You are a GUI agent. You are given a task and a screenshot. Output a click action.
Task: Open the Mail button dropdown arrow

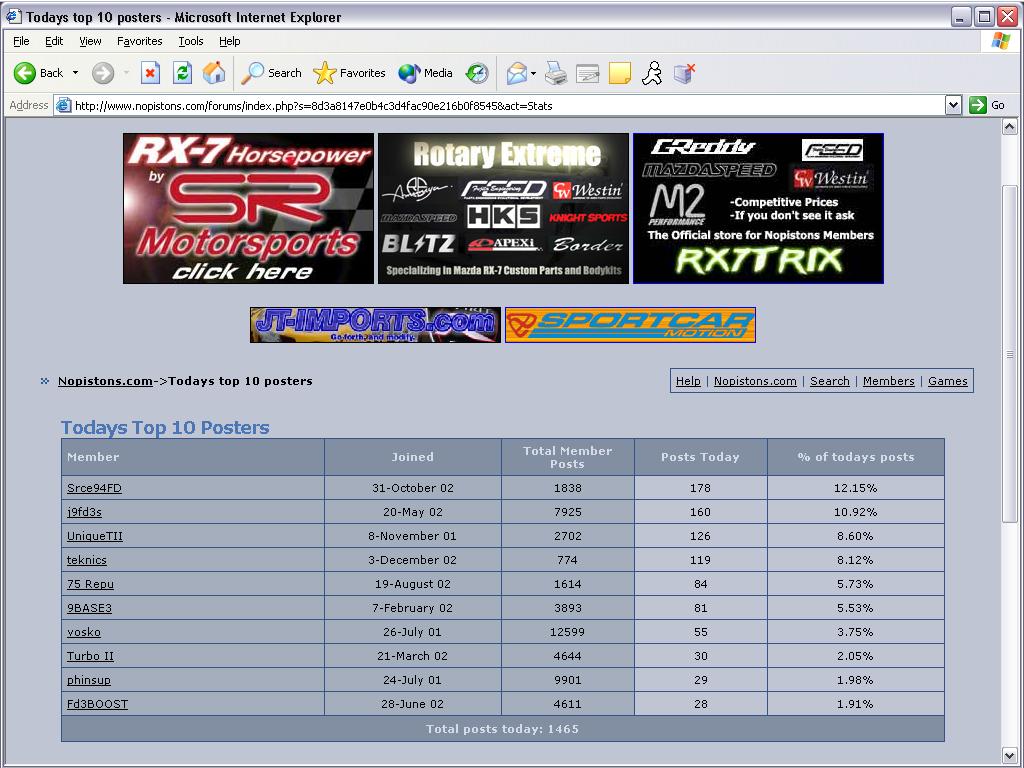[x=533, y=73]
